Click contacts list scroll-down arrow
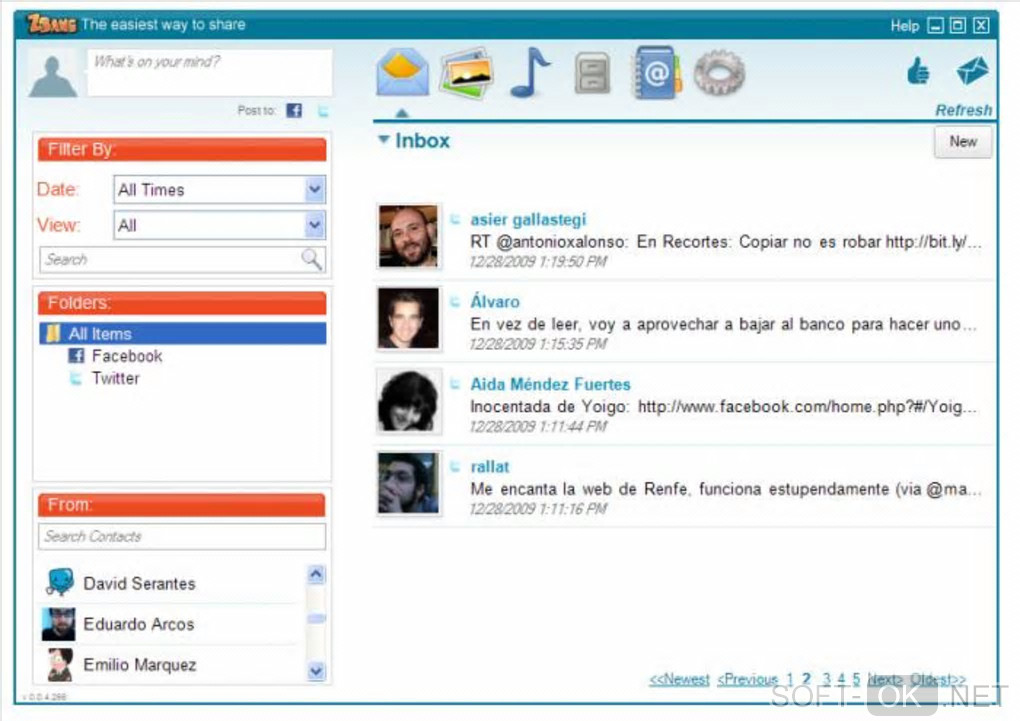1020x721 pixels. click(x=315, y=670)
